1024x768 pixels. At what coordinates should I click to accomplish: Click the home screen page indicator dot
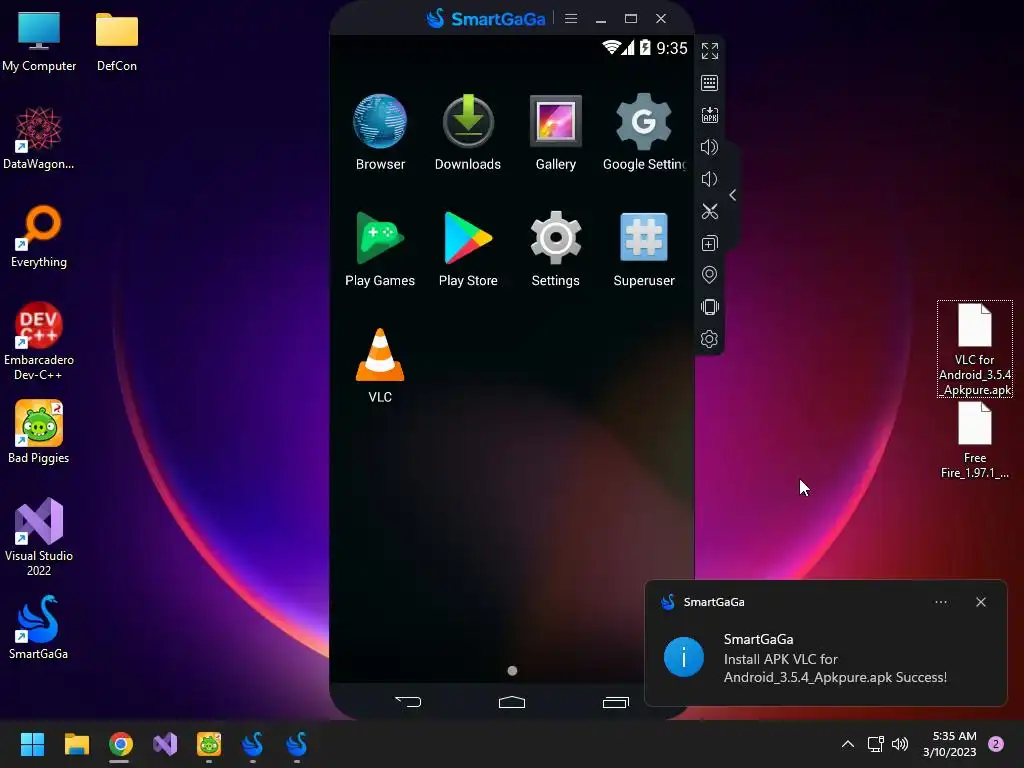click(513, 671)
